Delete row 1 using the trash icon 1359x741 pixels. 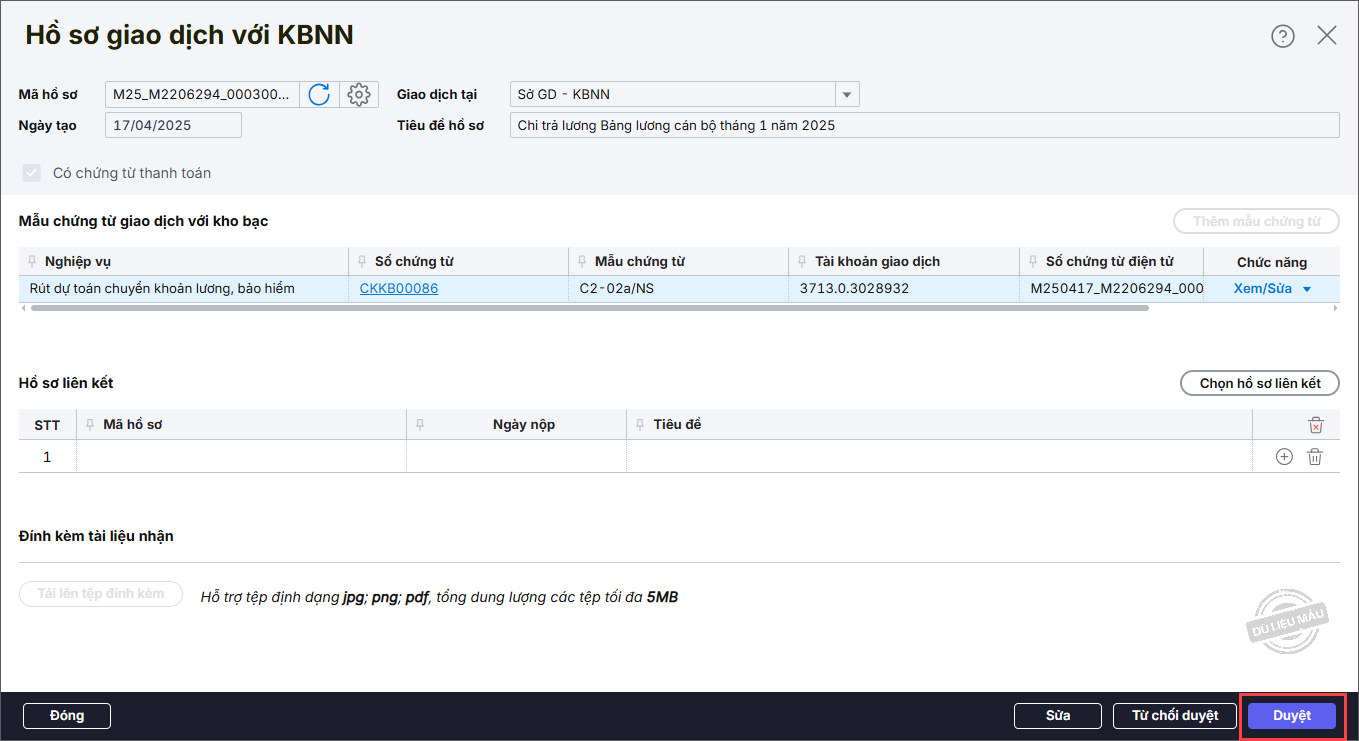pos(1315,457)
